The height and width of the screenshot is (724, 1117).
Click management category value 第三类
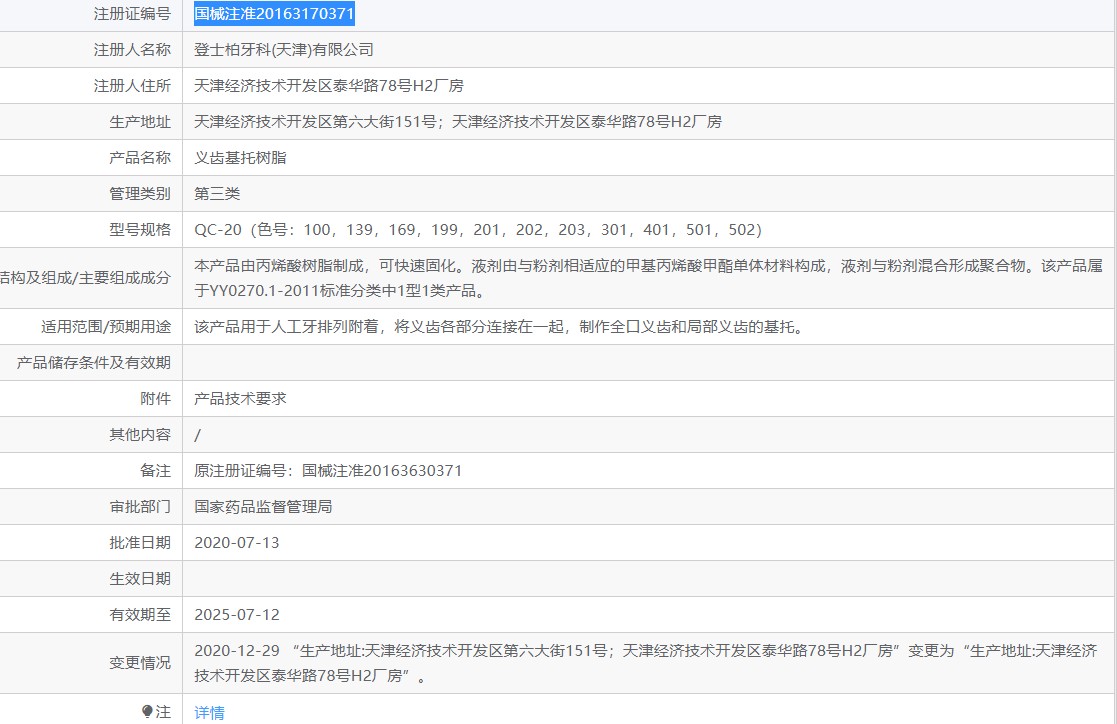217,193
